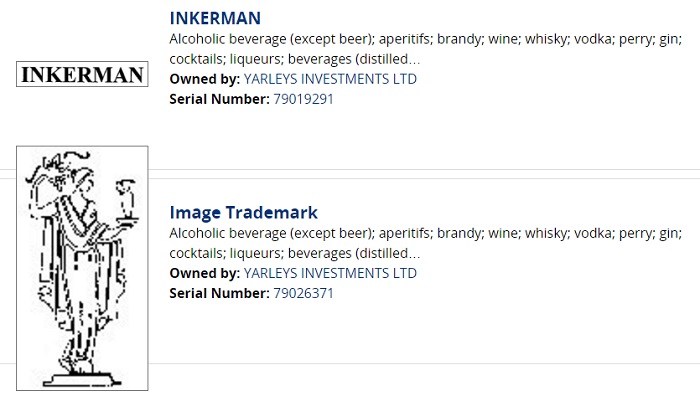Click the 'Serial Number:' label beside 79019291
The width and height of the screenshot is (700, 396).
pos(219,99)
